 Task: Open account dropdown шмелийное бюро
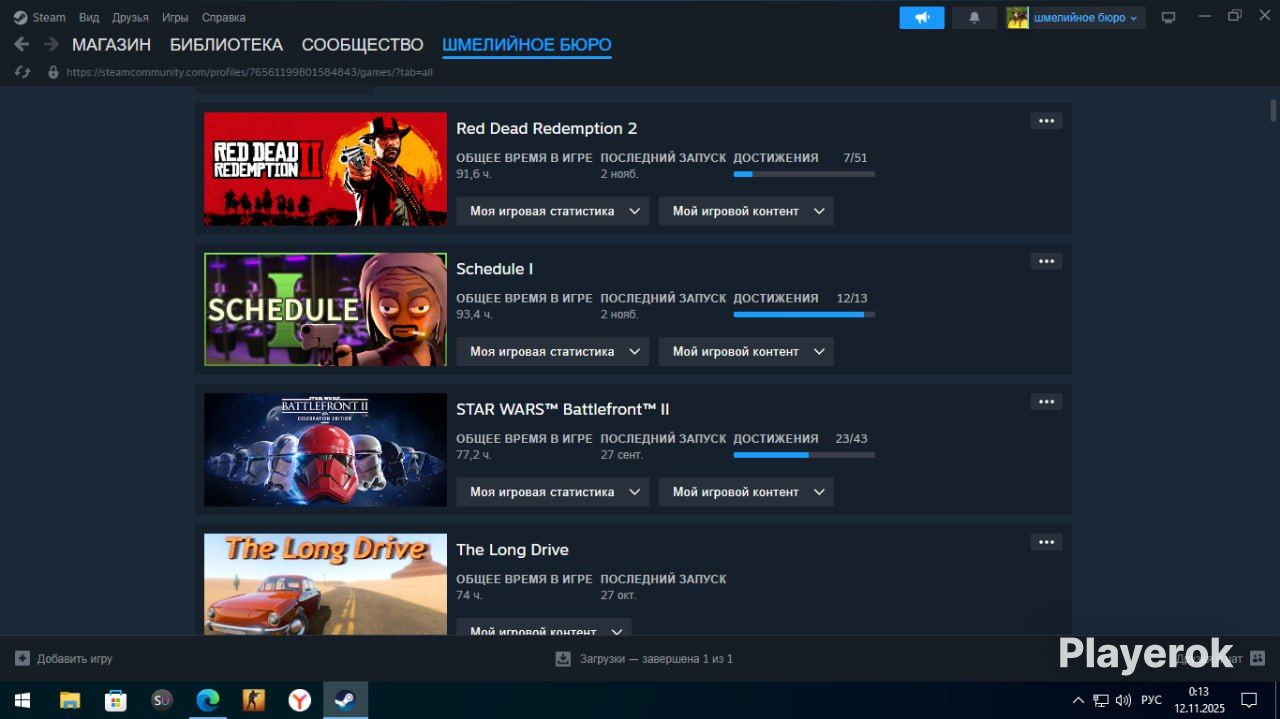click(x=1086, y=17)
